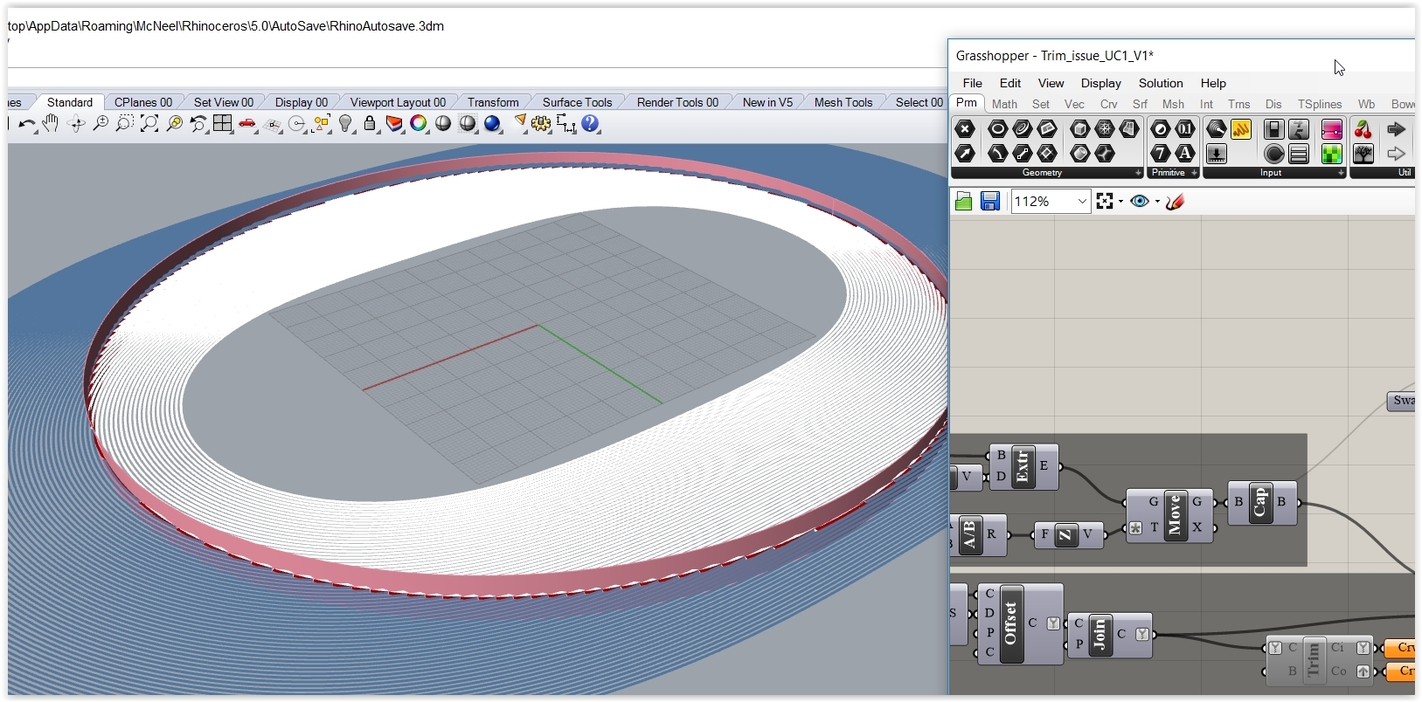Expand the Zoom Extents options arrow
Screen dimensions: 1422x702
(1120, 201)
